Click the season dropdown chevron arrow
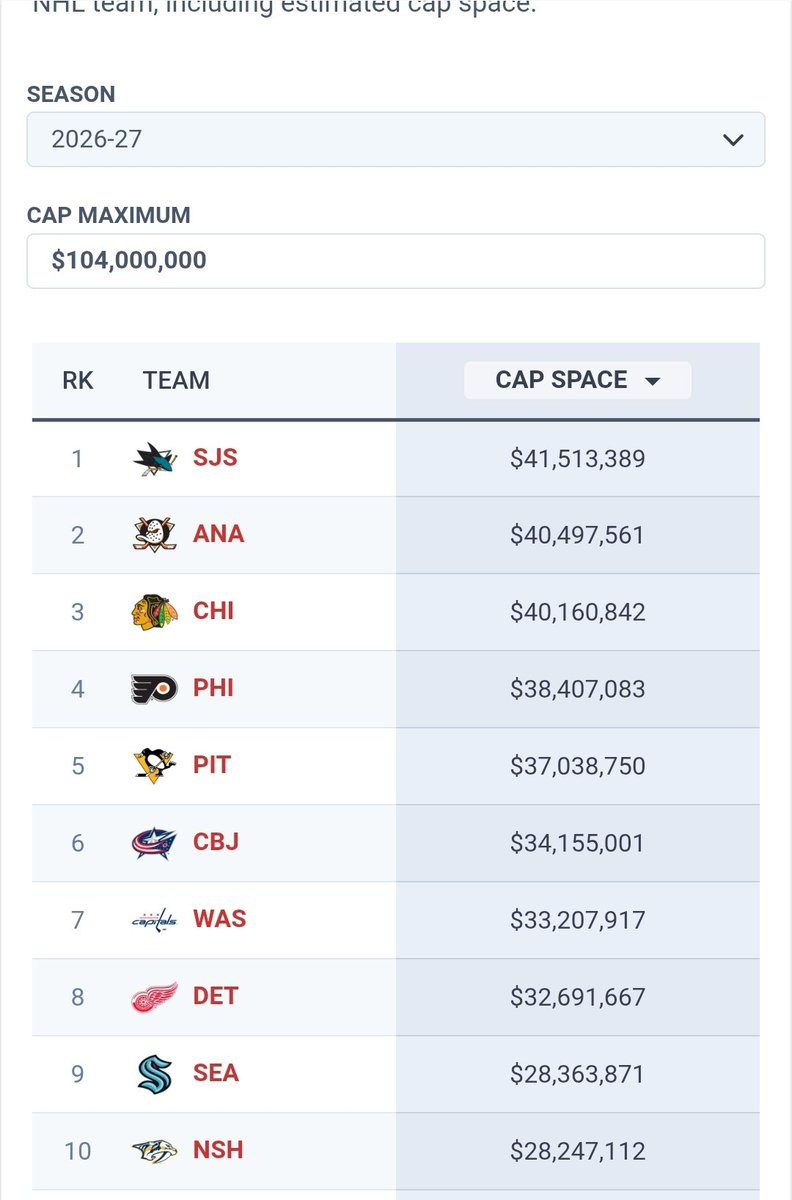The image size is (792, 1200). pyautogui.click(x=733, y=140)
